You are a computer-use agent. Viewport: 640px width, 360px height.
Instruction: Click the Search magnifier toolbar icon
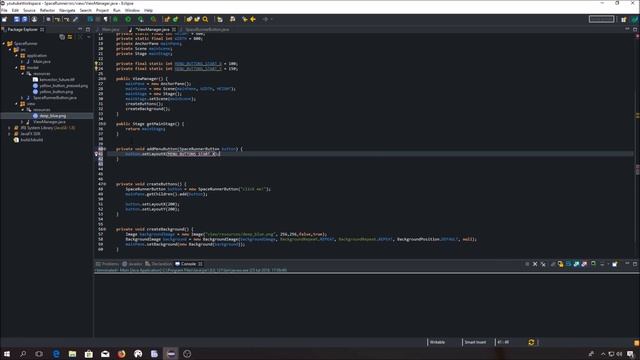tap(205, 19)
